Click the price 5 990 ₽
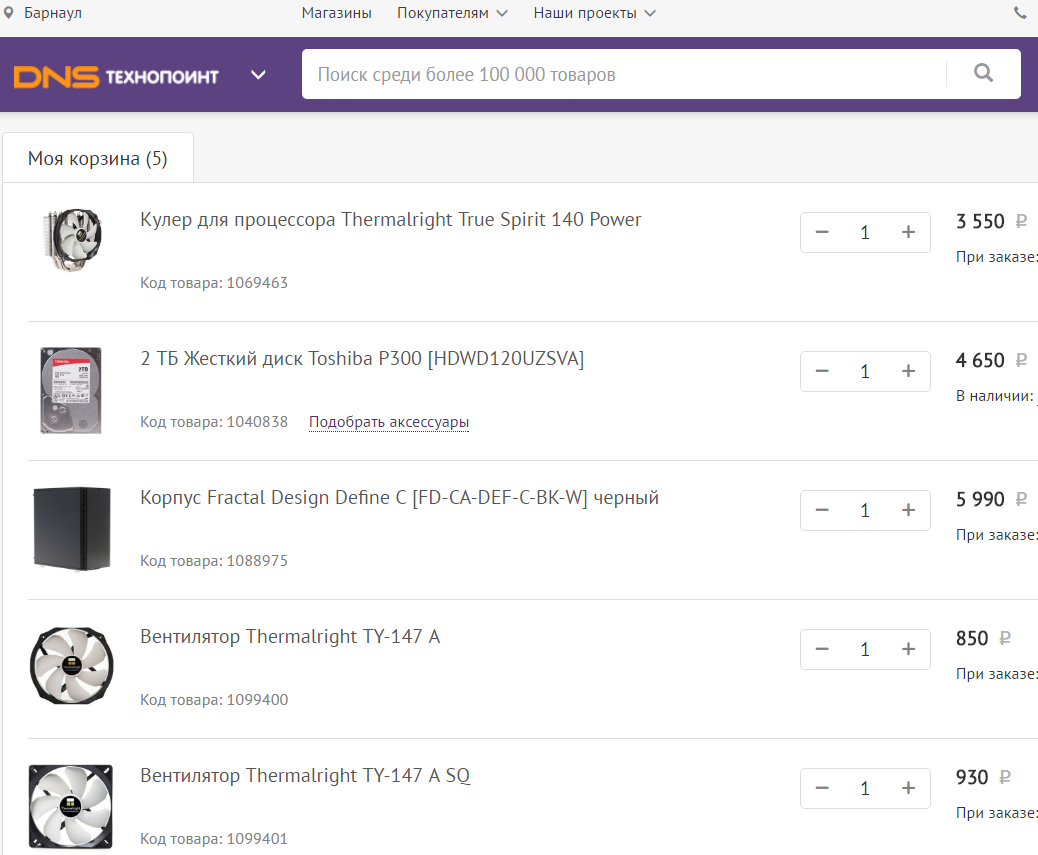Viewport: 1038px width, 855px height. pyautogui.click(x=991, y=499)
